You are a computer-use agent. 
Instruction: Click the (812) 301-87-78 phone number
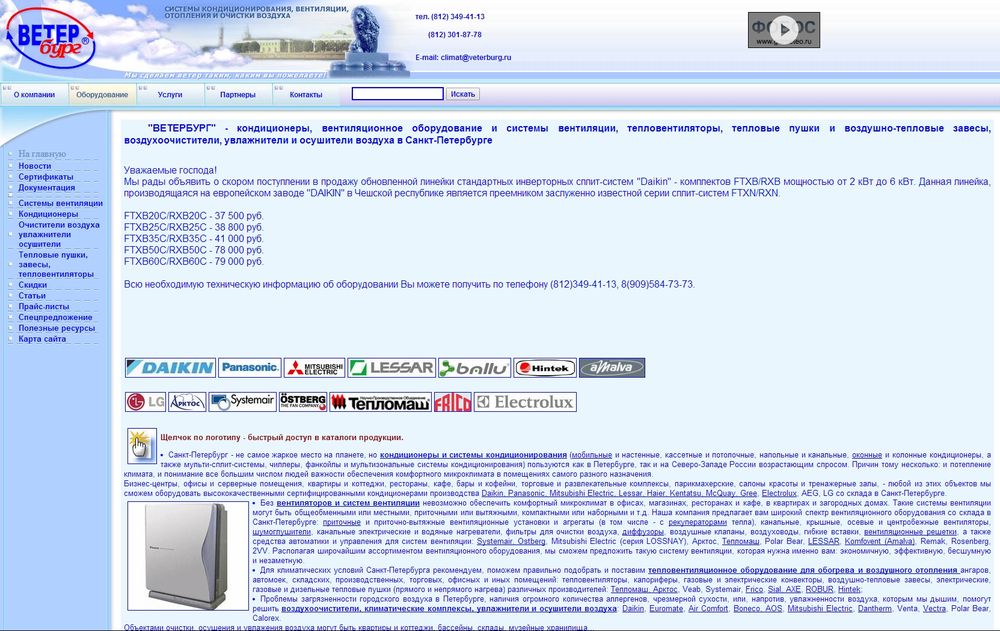(x=455, y=34)
